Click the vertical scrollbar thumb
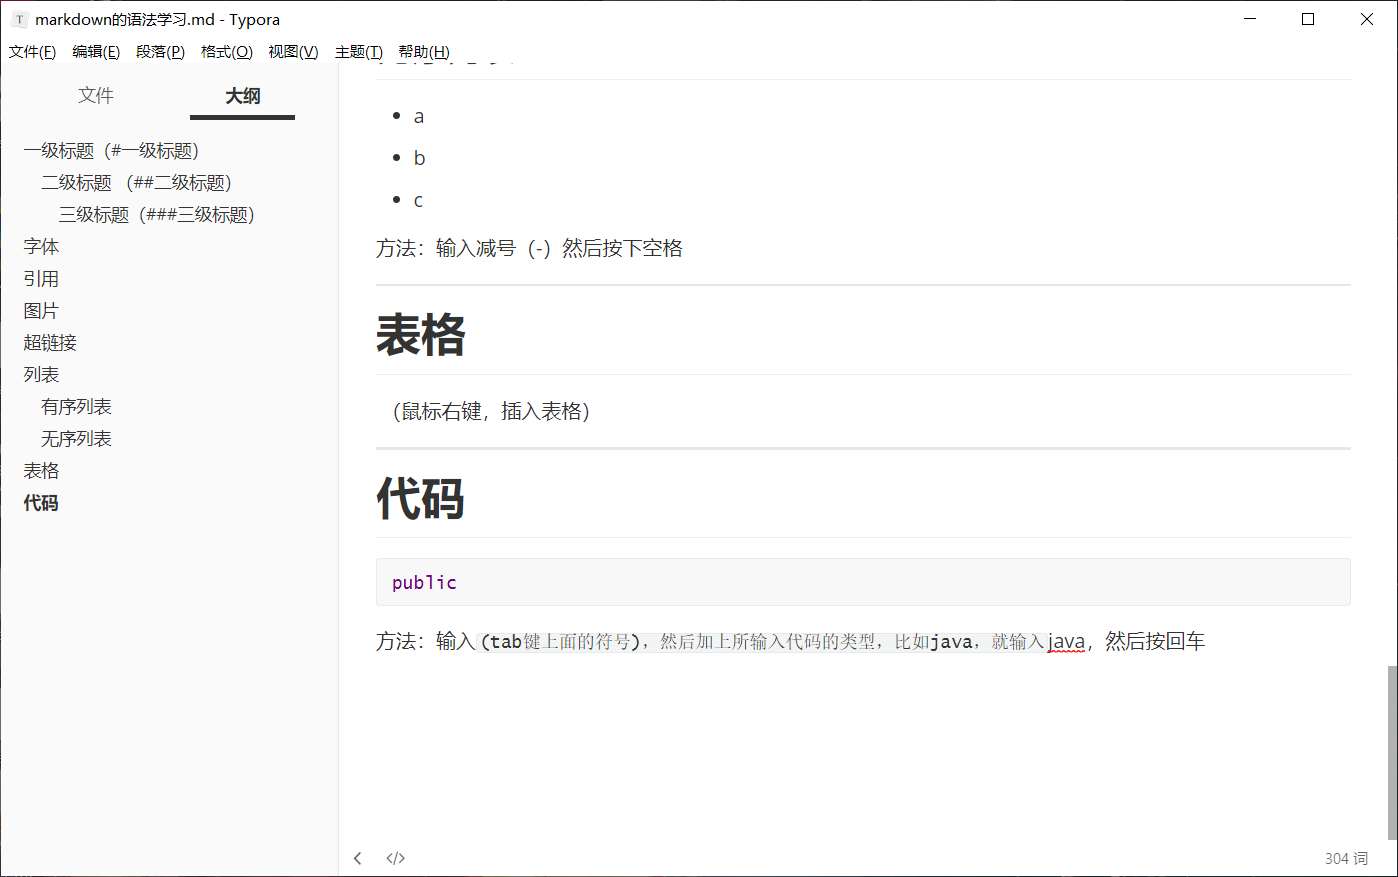 tap(1392, 752)
